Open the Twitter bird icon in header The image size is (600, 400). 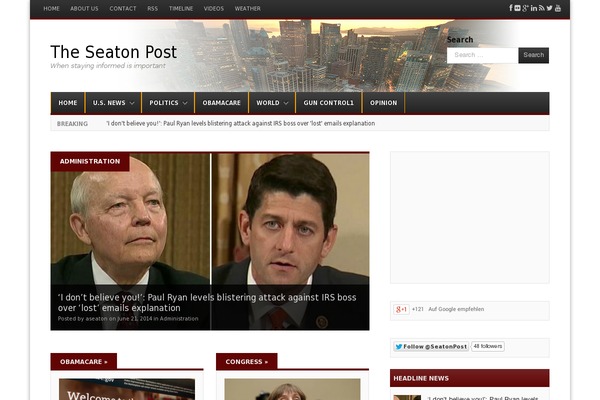click(549, 8)
